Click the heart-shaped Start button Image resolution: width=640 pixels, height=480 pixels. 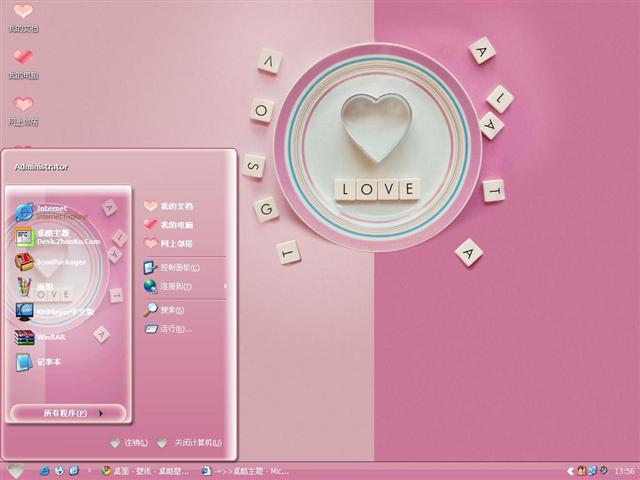pyautogui.click(x=16, y=471)
